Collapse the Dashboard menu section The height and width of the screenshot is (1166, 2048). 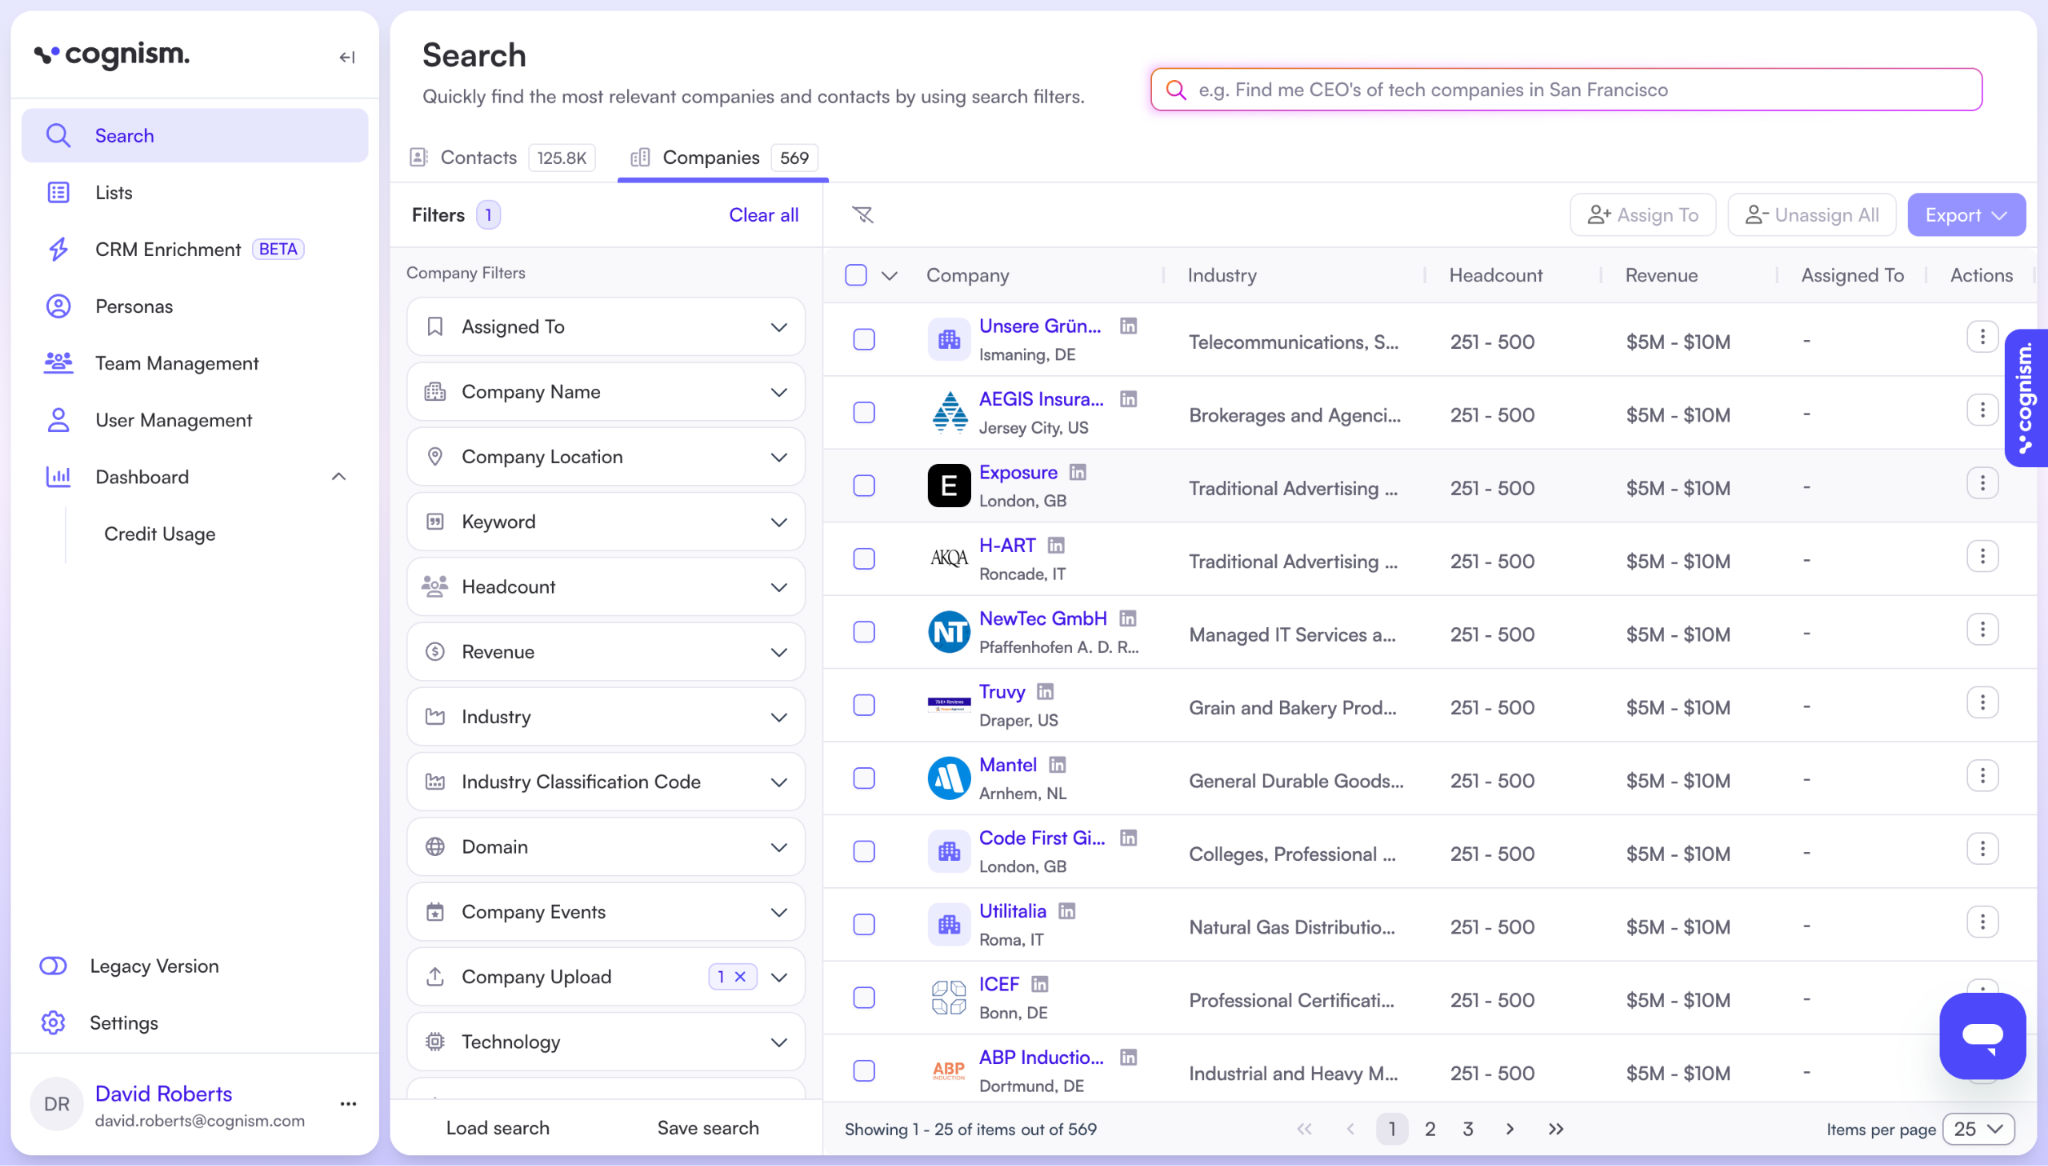[339, 477]
